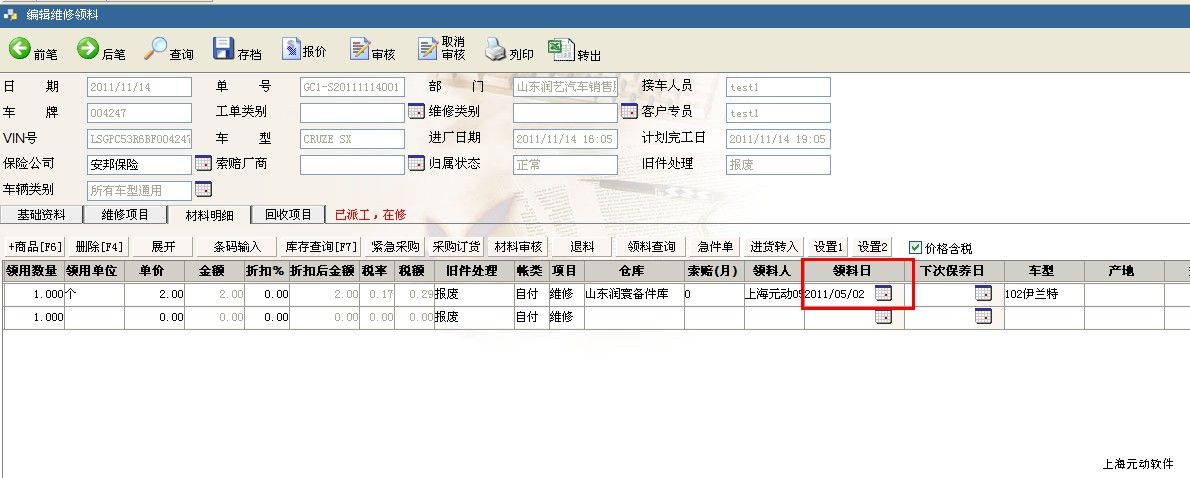
Task: Approve document using 审核 icon
Action: point(360,49)
